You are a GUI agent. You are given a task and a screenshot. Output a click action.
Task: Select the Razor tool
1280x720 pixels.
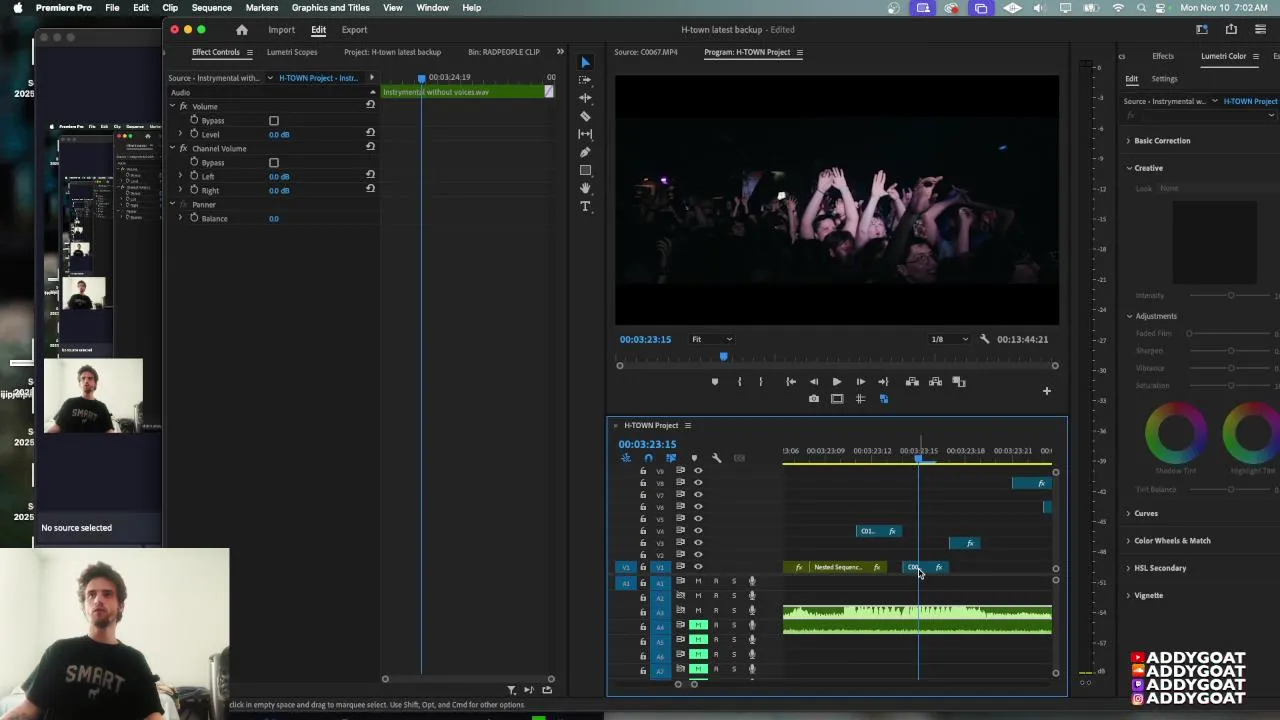(x=586, y=116)
